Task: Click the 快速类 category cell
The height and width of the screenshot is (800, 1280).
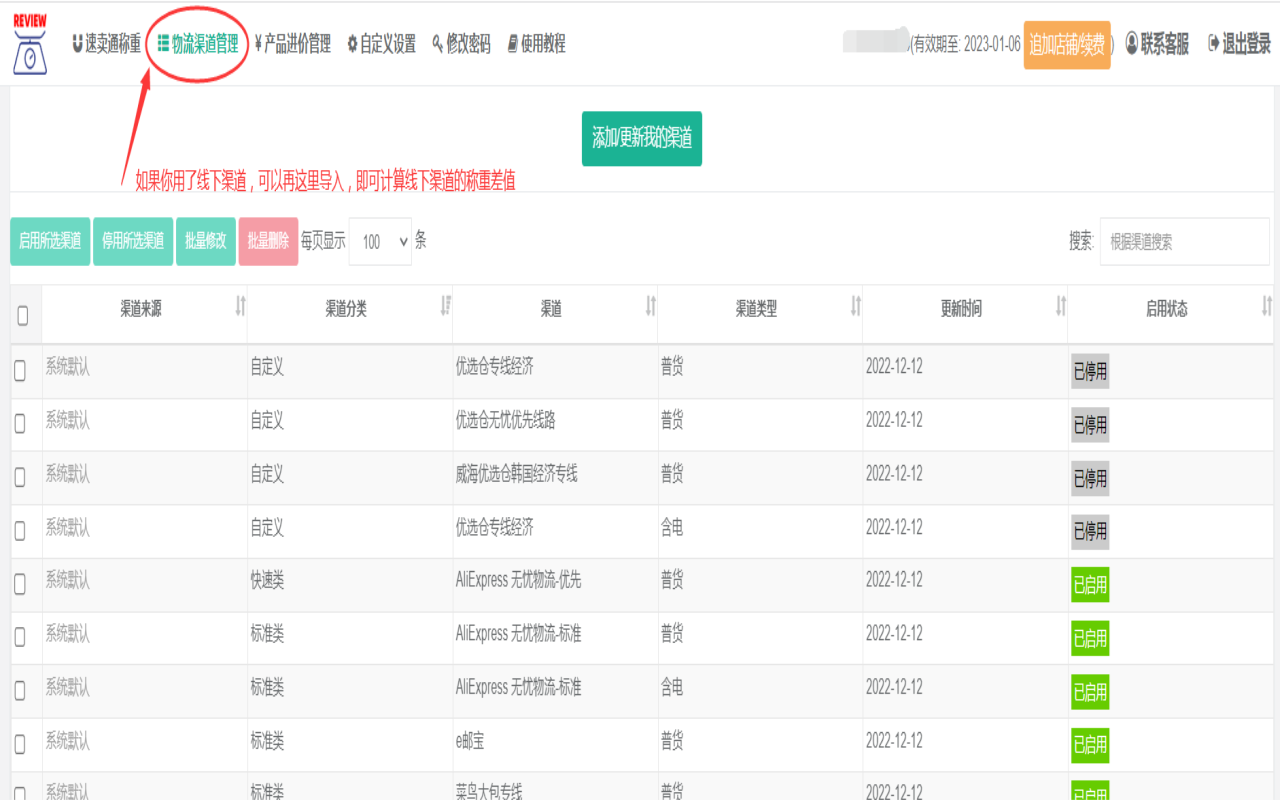Action: (267, 580)
